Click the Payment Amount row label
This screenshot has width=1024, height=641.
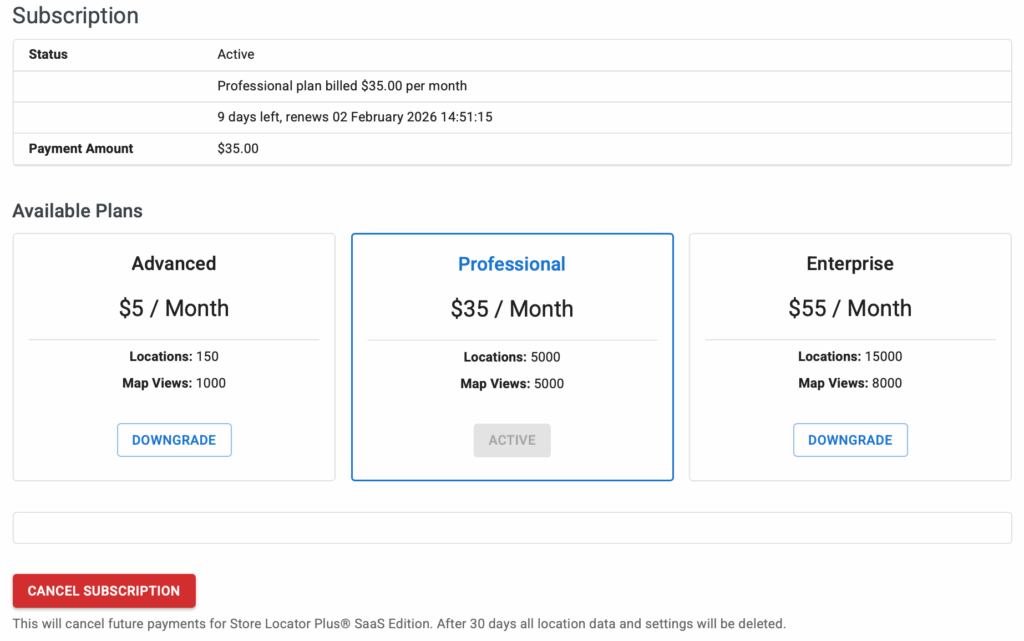81,149
